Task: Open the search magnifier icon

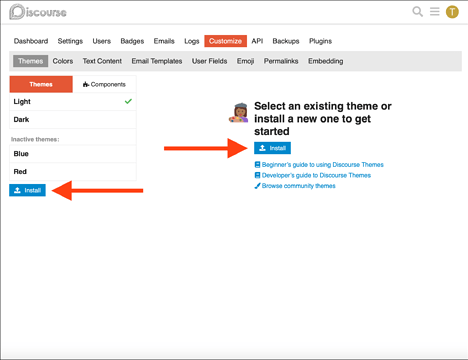Action: 417,12
